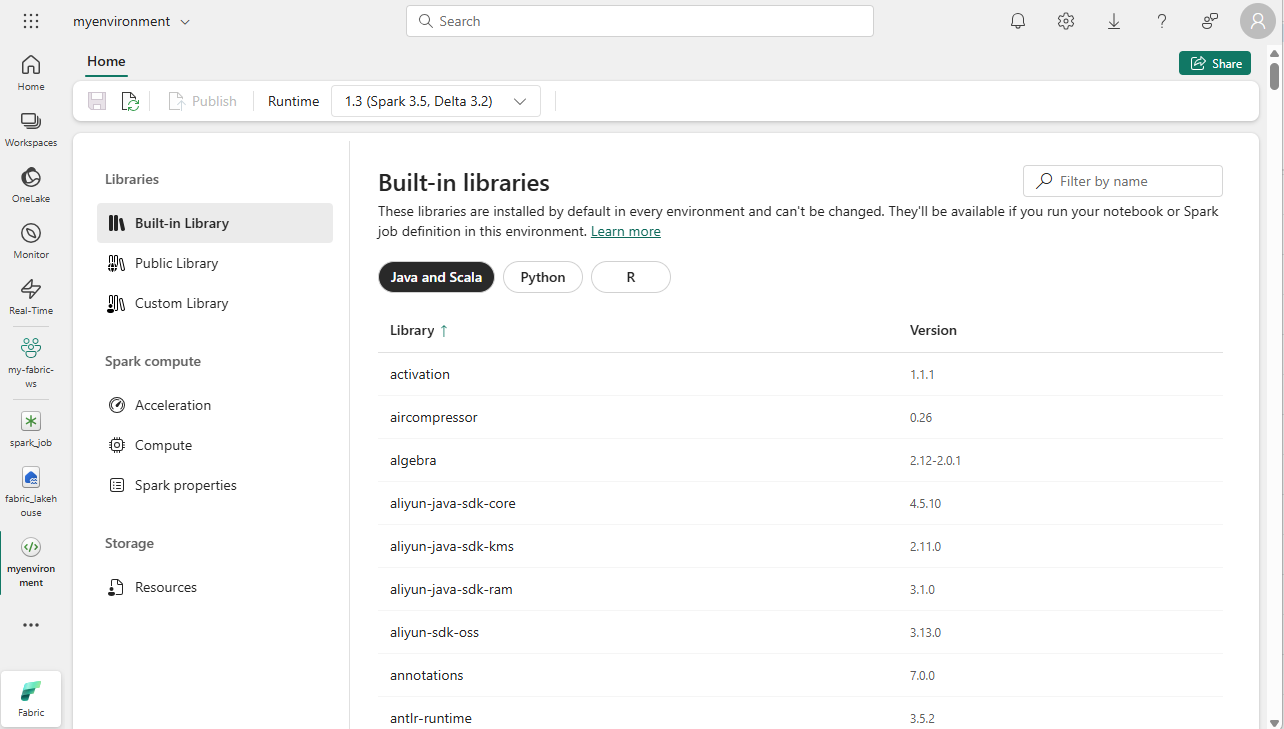Select Custom Library in side panel
Viewport: 1284px width, 729px height.
(x=215, y=303)
